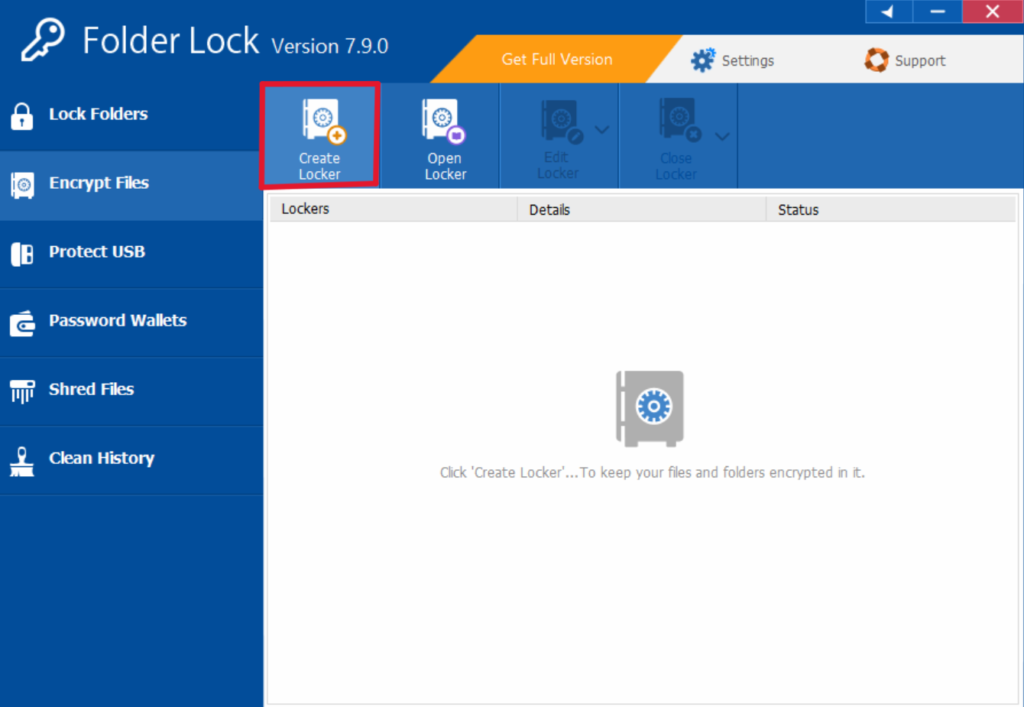The image size is (1024, 707).
Task: Click the Get Full Version button
Action: click(x=556, y=60)
